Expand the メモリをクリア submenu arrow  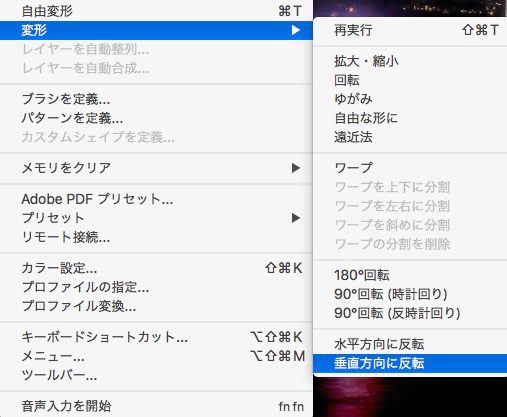296,168
